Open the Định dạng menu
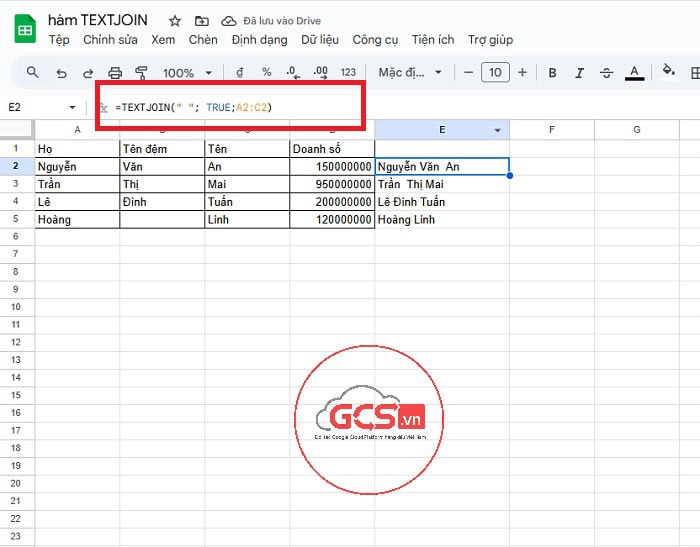 (x=259, y=40)
